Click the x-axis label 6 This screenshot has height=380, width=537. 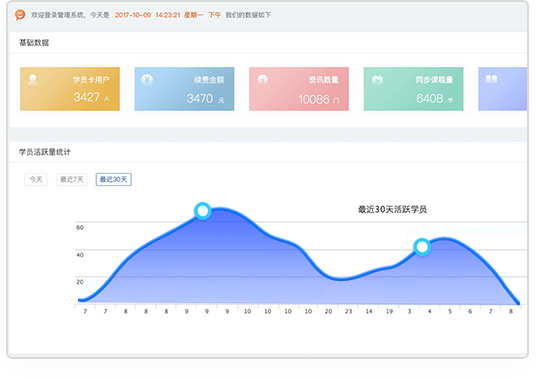470,312
